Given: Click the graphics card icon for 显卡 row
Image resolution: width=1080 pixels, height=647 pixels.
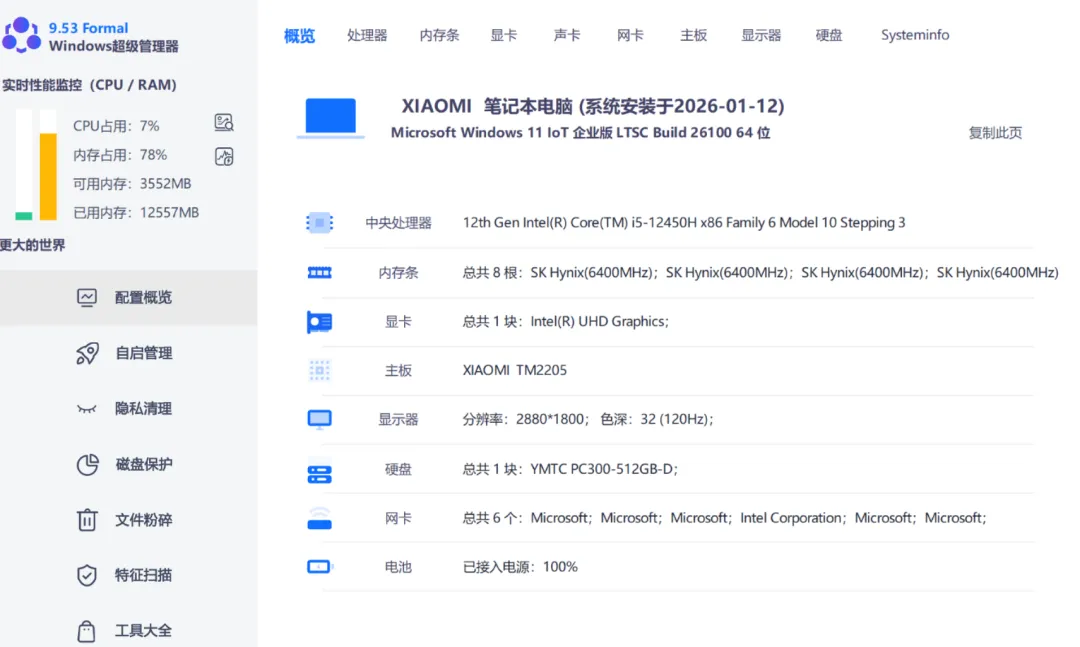Looking at the screenshot, I should pos(320,322).
